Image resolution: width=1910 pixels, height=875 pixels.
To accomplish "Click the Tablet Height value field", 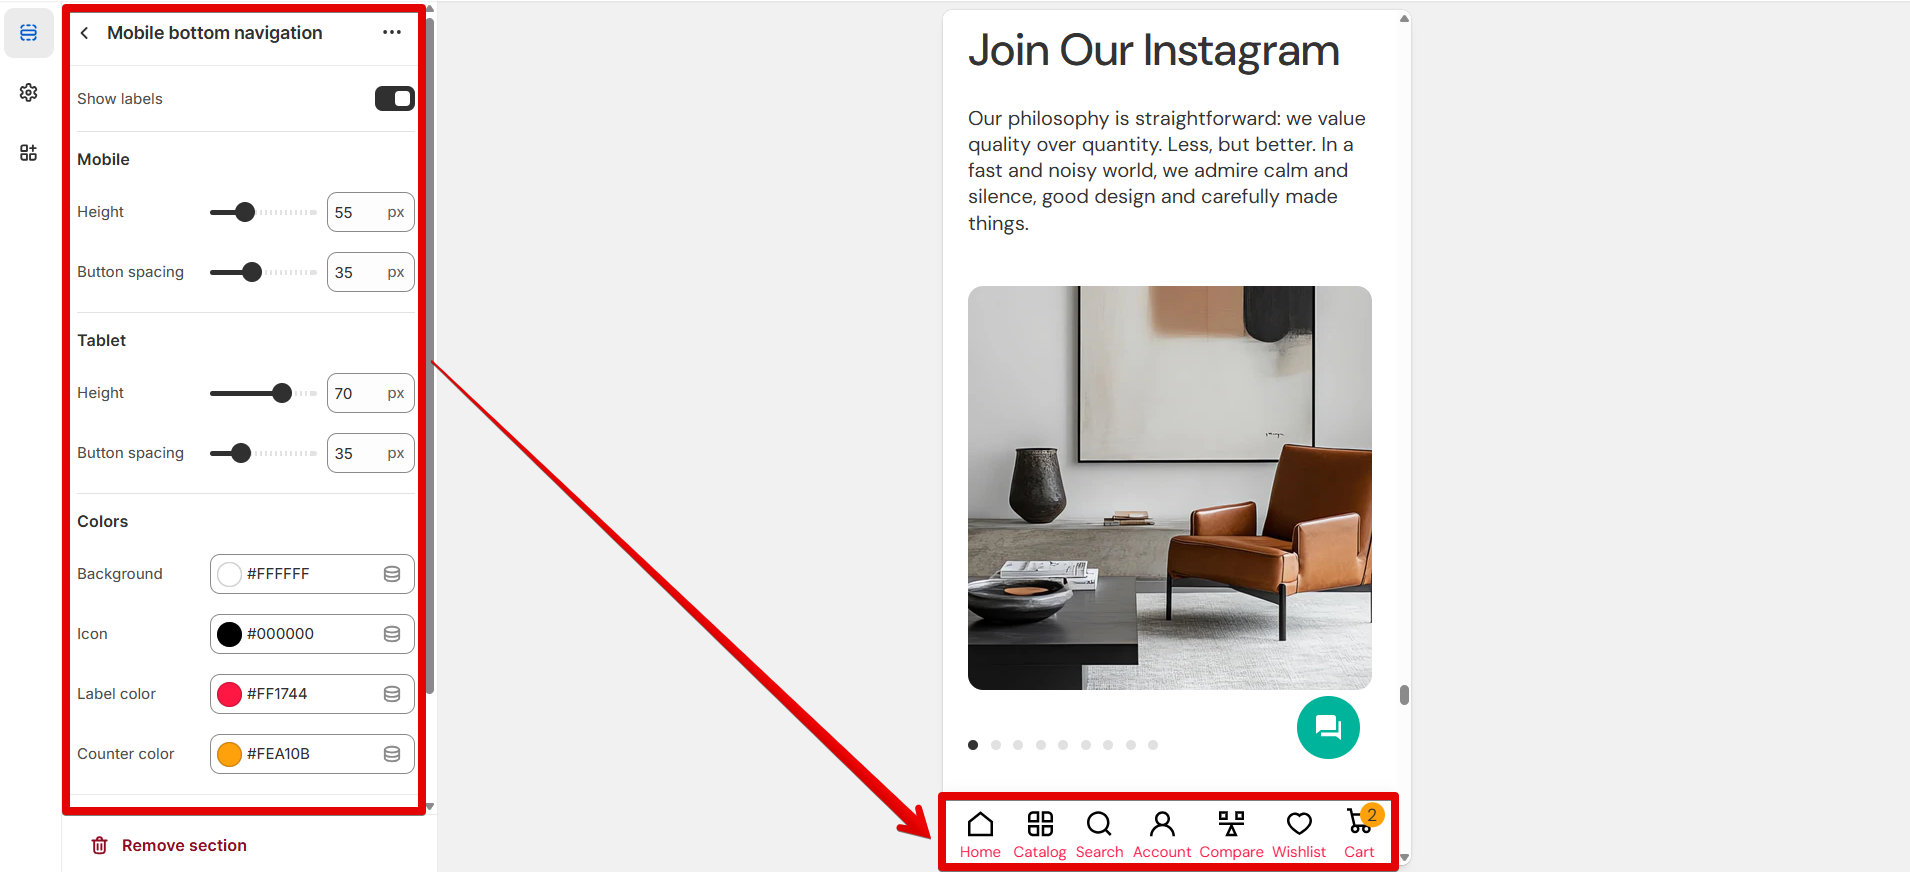I will coord(371,393).
